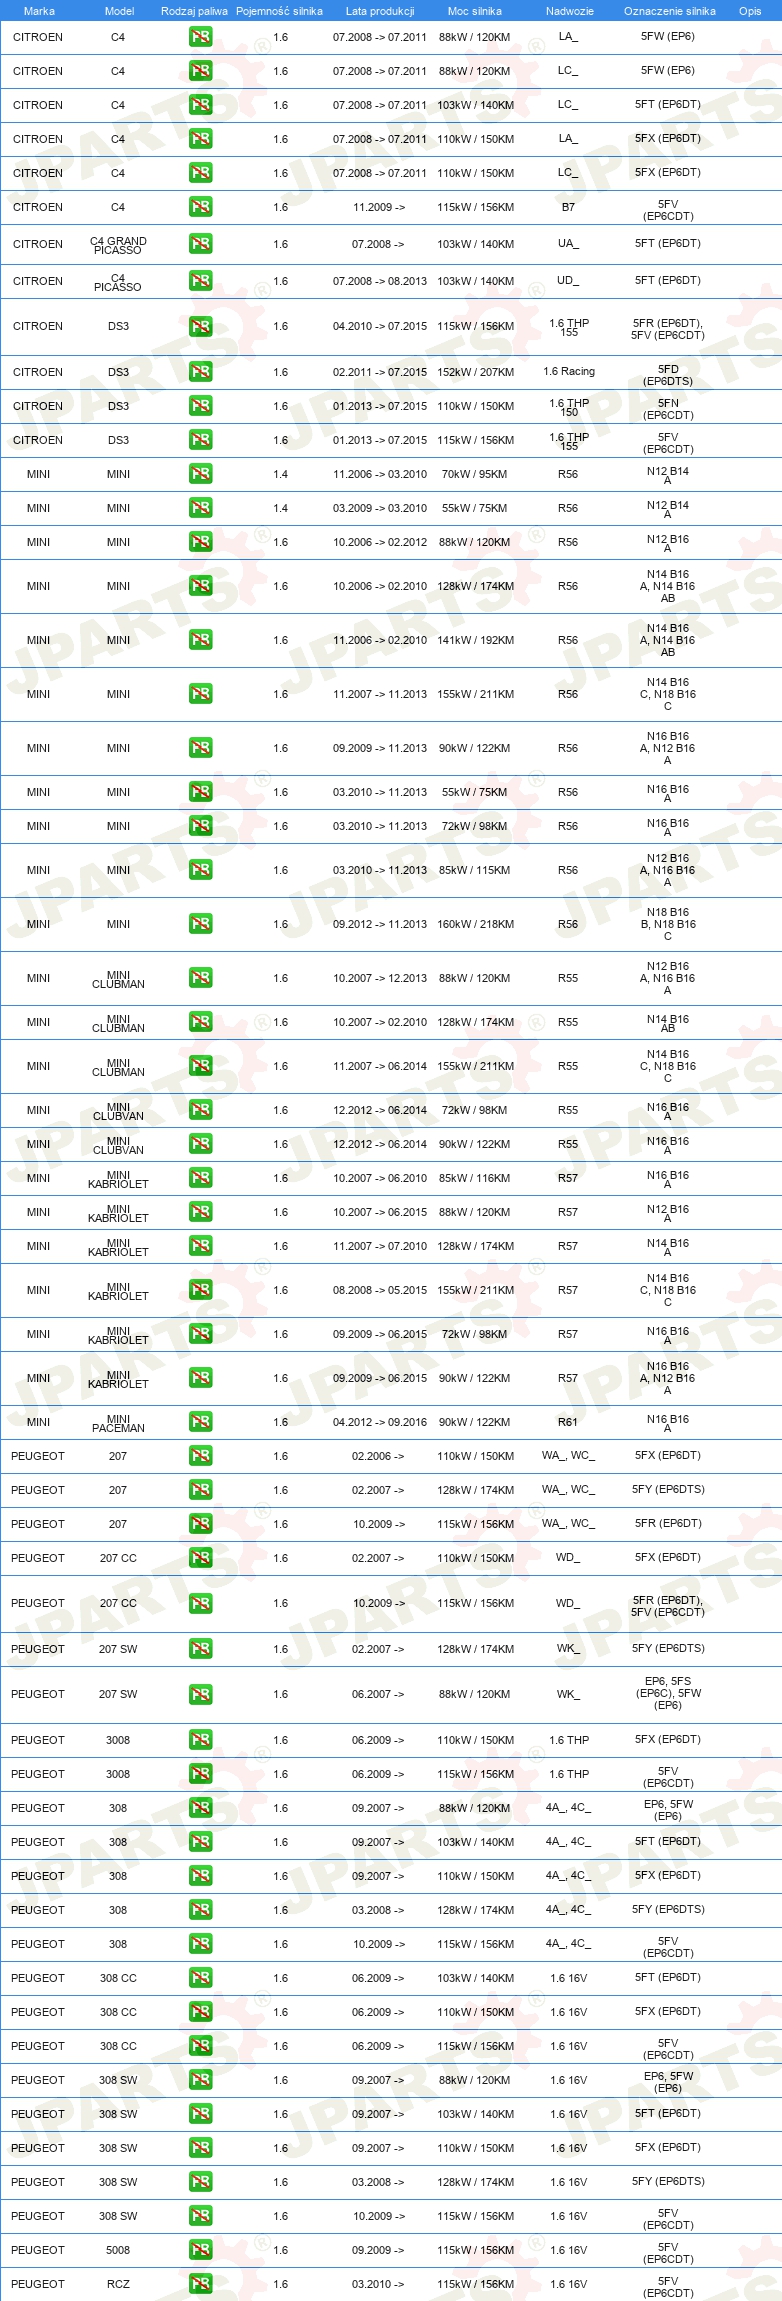The image size is (782, 2301).
Task: Click the 152kW / 207KM power cell
Action: tap(476, 372)
